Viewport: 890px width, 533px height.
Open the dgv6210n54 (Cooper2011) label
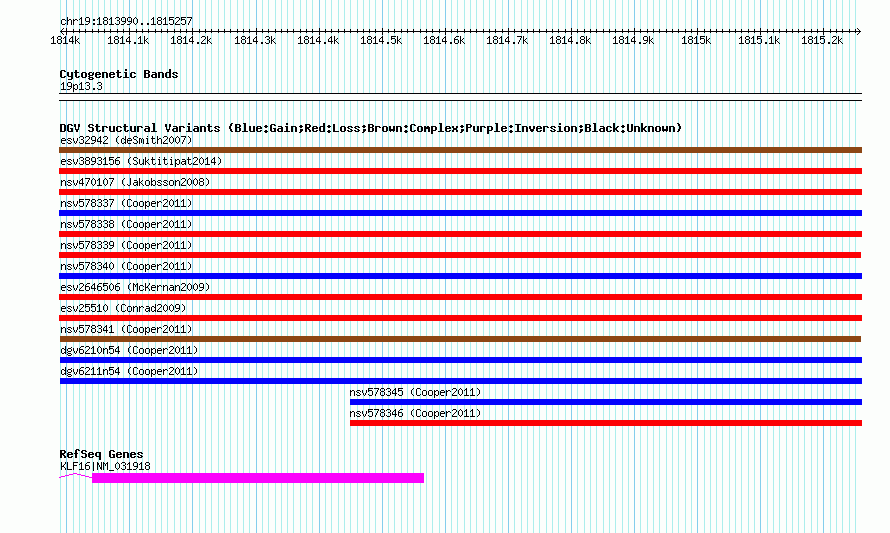pyautogui.click(x=129, y=350)
